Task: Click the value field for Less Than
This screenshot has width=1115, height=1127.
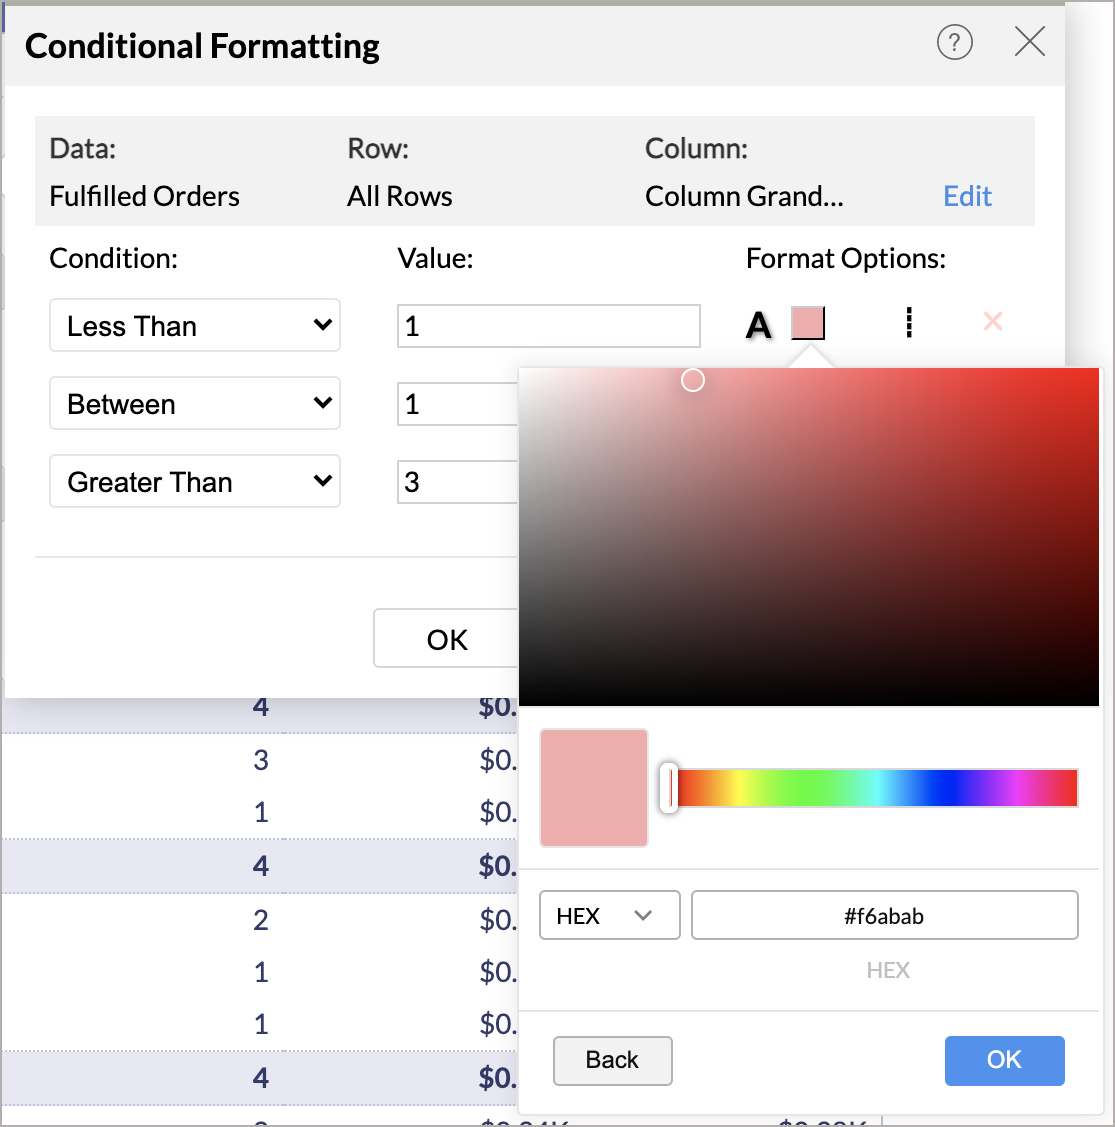Action: click(548, 326)
